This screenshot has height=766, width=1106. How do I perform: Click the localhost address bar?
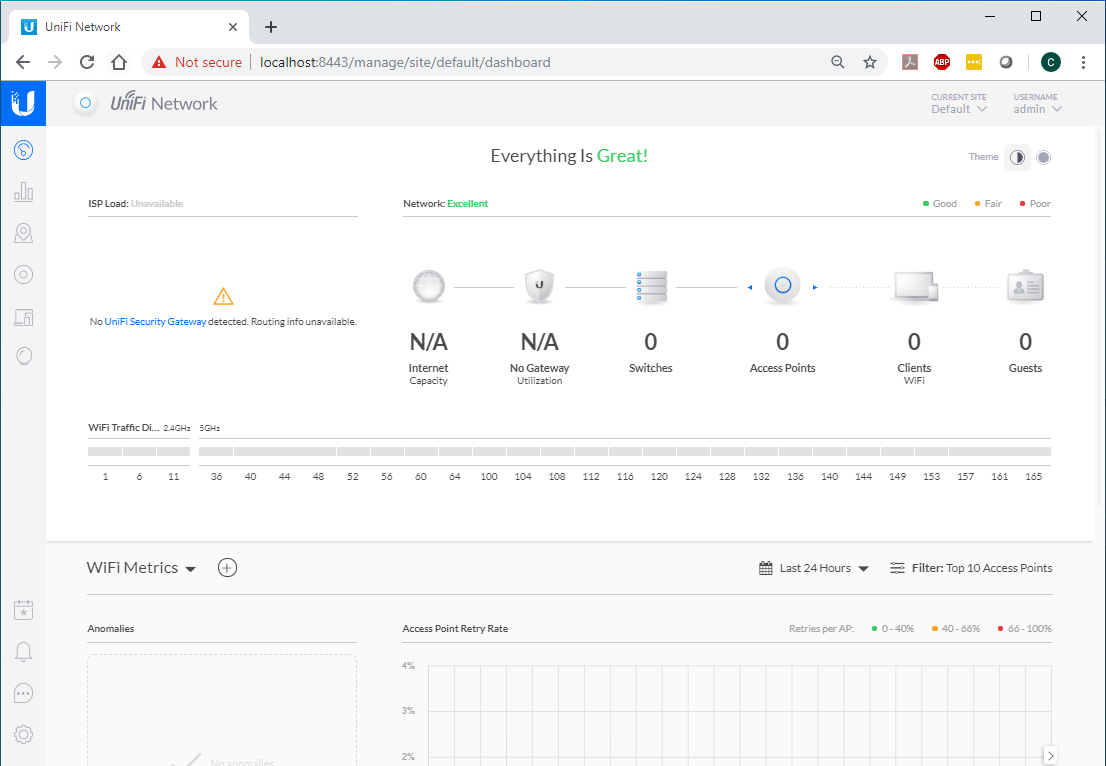pos(405,62)
